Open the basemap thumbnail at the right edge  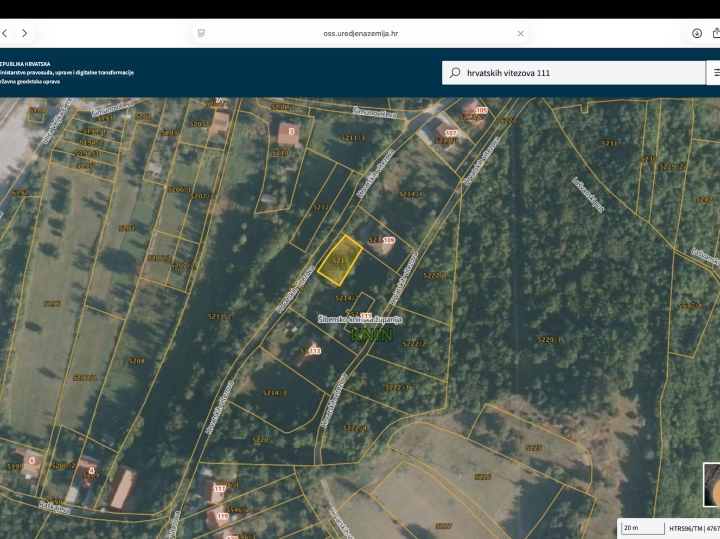point(711,485)
